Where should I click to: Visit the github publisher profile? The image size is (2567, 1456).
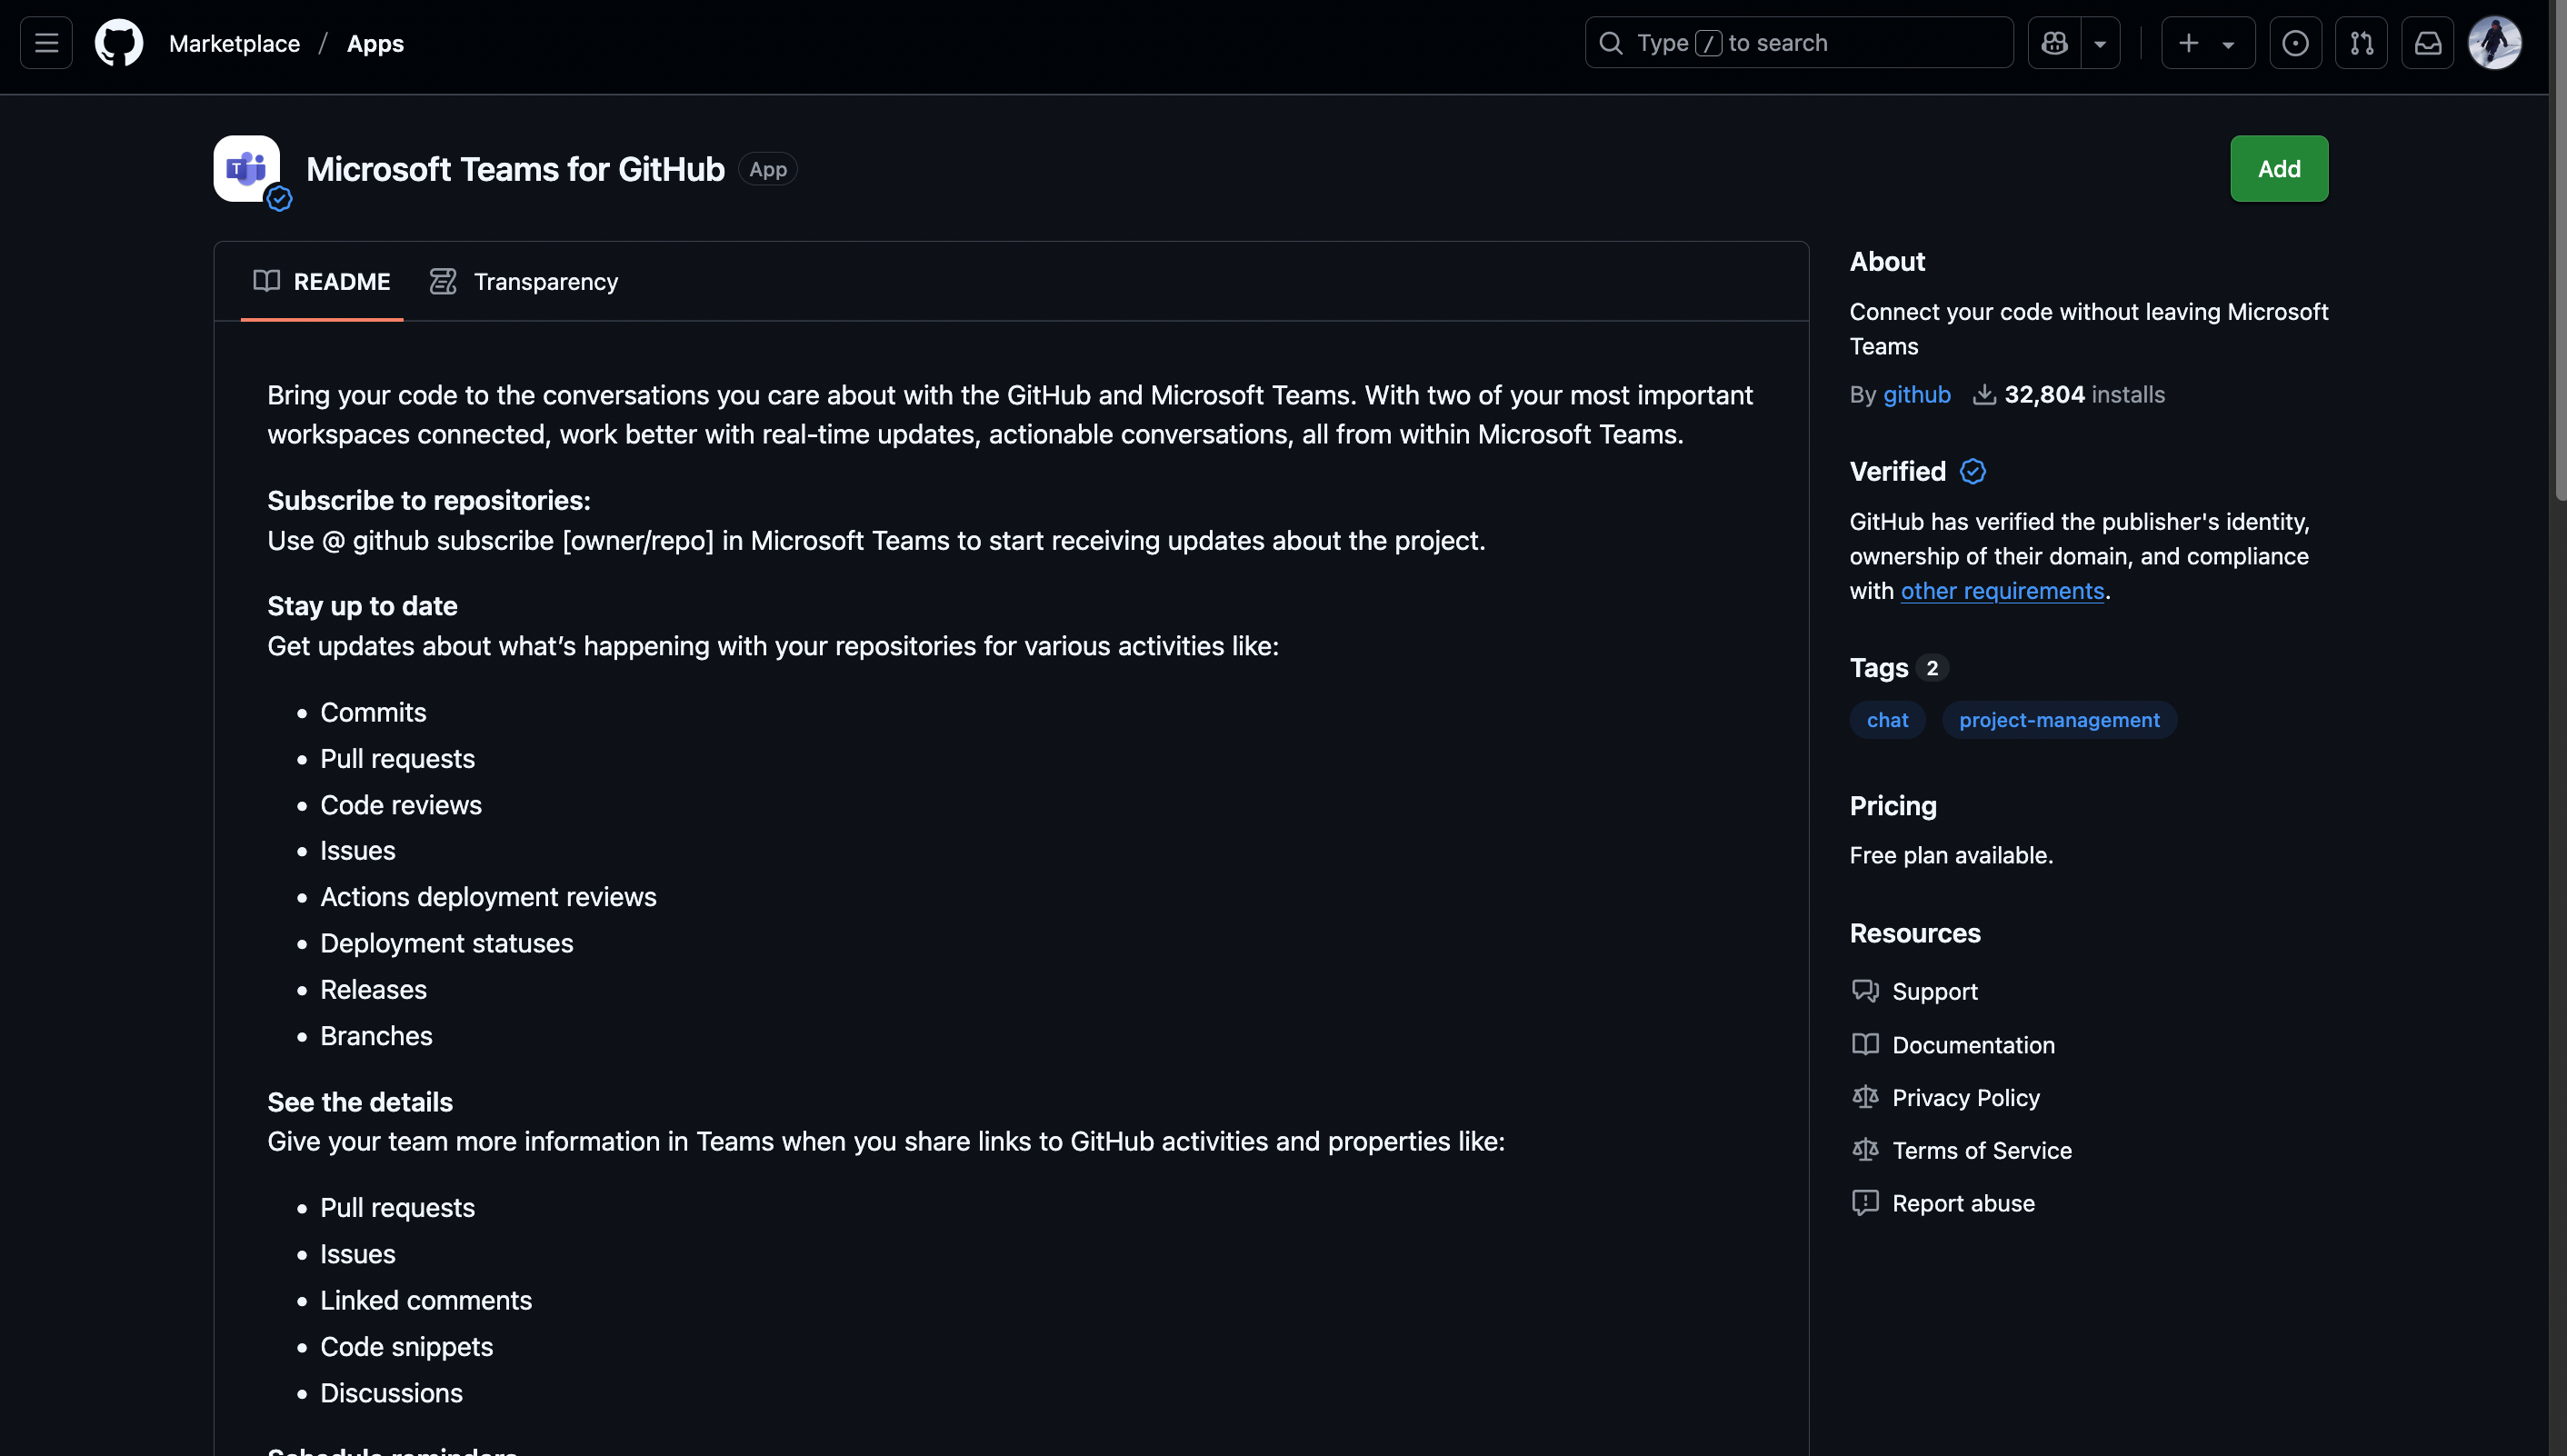[1914, 394]
